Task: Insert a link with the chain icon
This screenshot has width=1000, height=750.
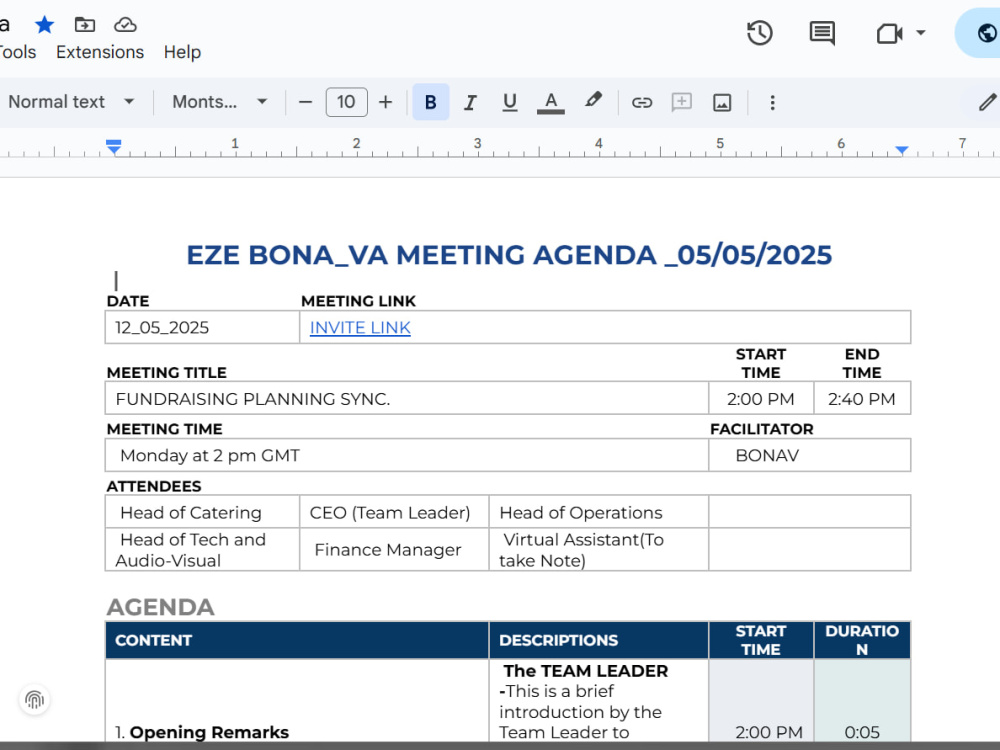Action: [x=642, y=102]
